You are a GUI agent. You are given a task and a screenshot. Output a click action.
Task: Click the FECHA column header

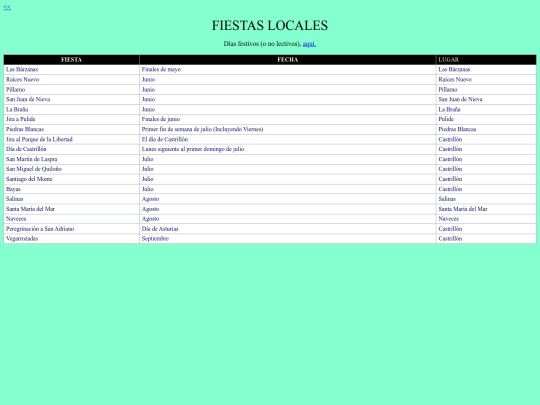click(288, 60)
